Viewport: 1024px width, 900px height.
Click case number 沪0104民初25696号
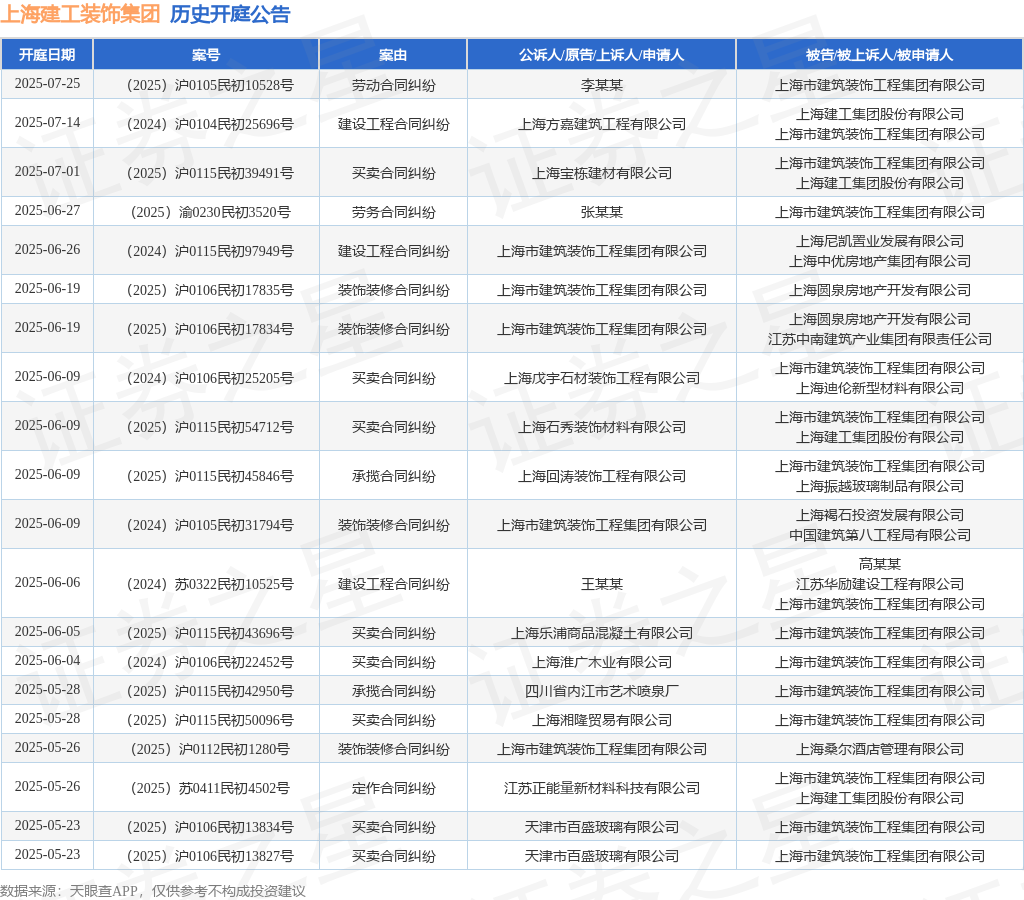pos(210,124)
